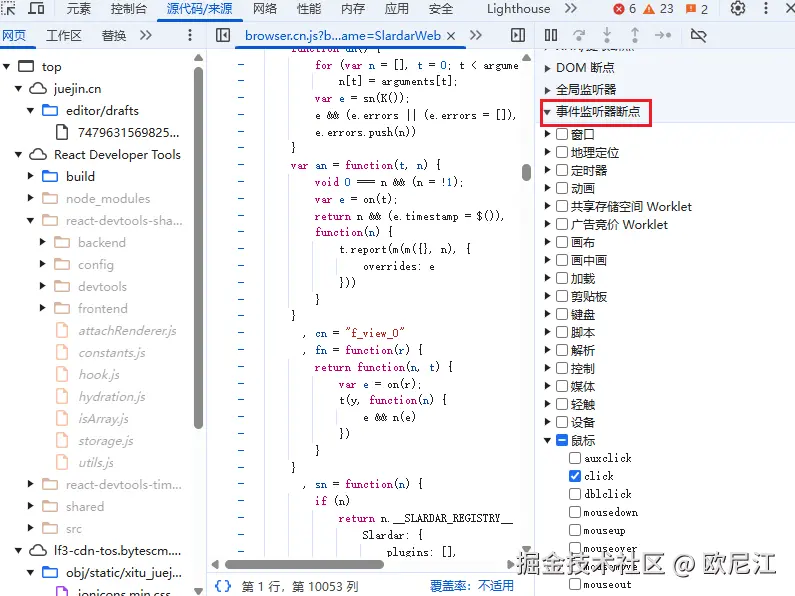Check the mousedown event breakpoint
This screenshot has width=795, height=596.
click(x=574, y=512)
